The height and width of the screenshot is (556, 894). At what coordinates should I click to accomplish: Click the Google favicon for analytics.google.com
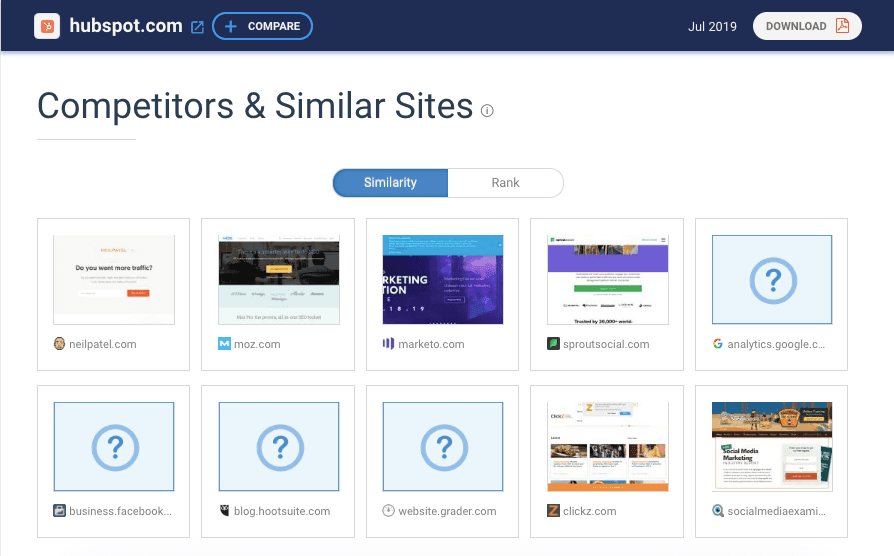(x=718, y=344)
